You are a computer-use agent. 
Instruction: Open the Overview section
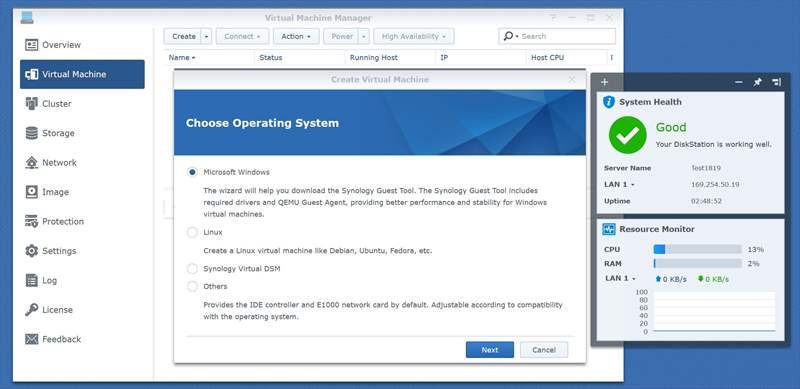pos(82,45)
